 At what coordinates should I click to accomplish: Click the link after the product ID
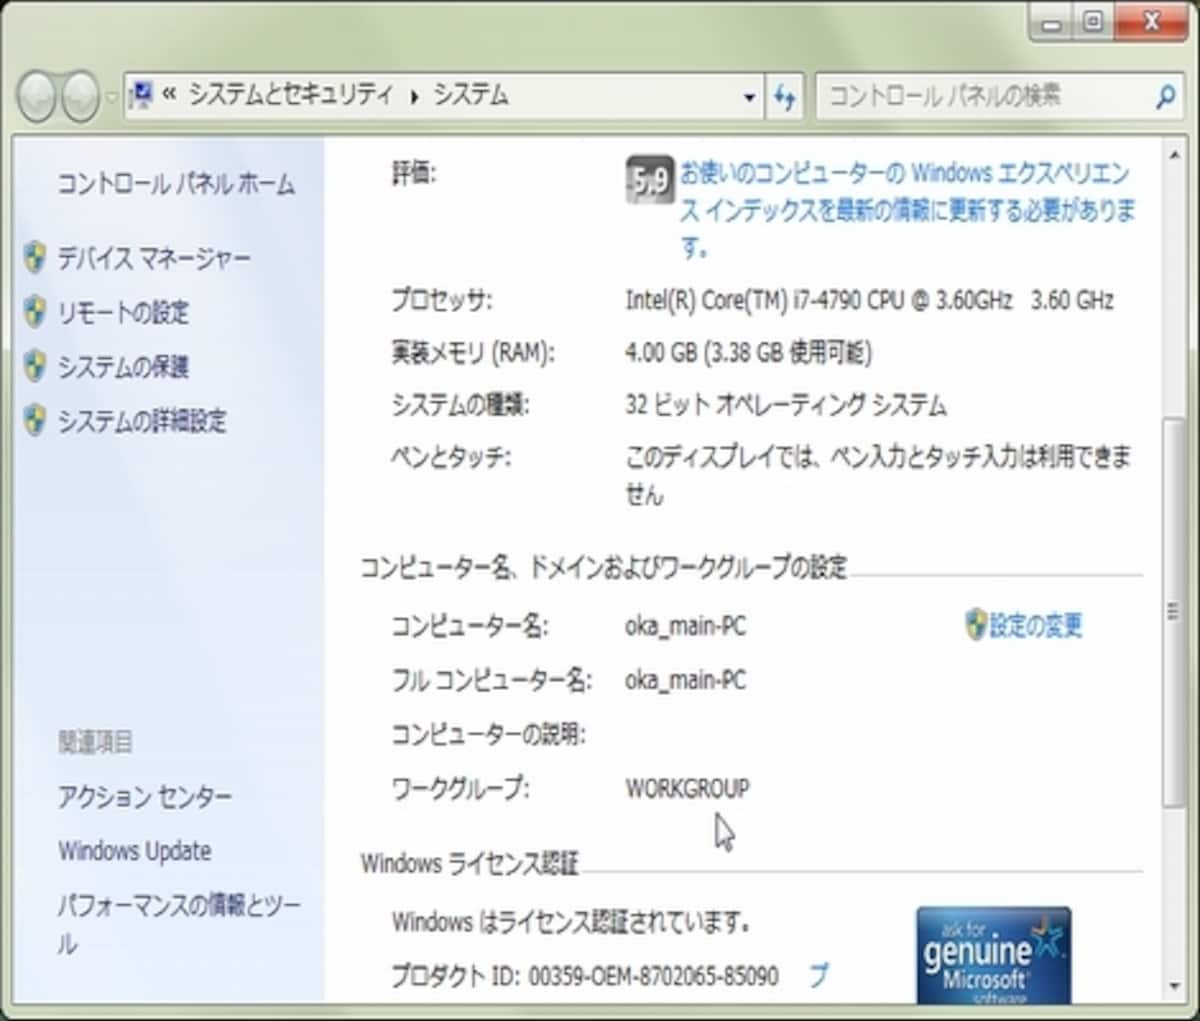(x=819, y=974)
